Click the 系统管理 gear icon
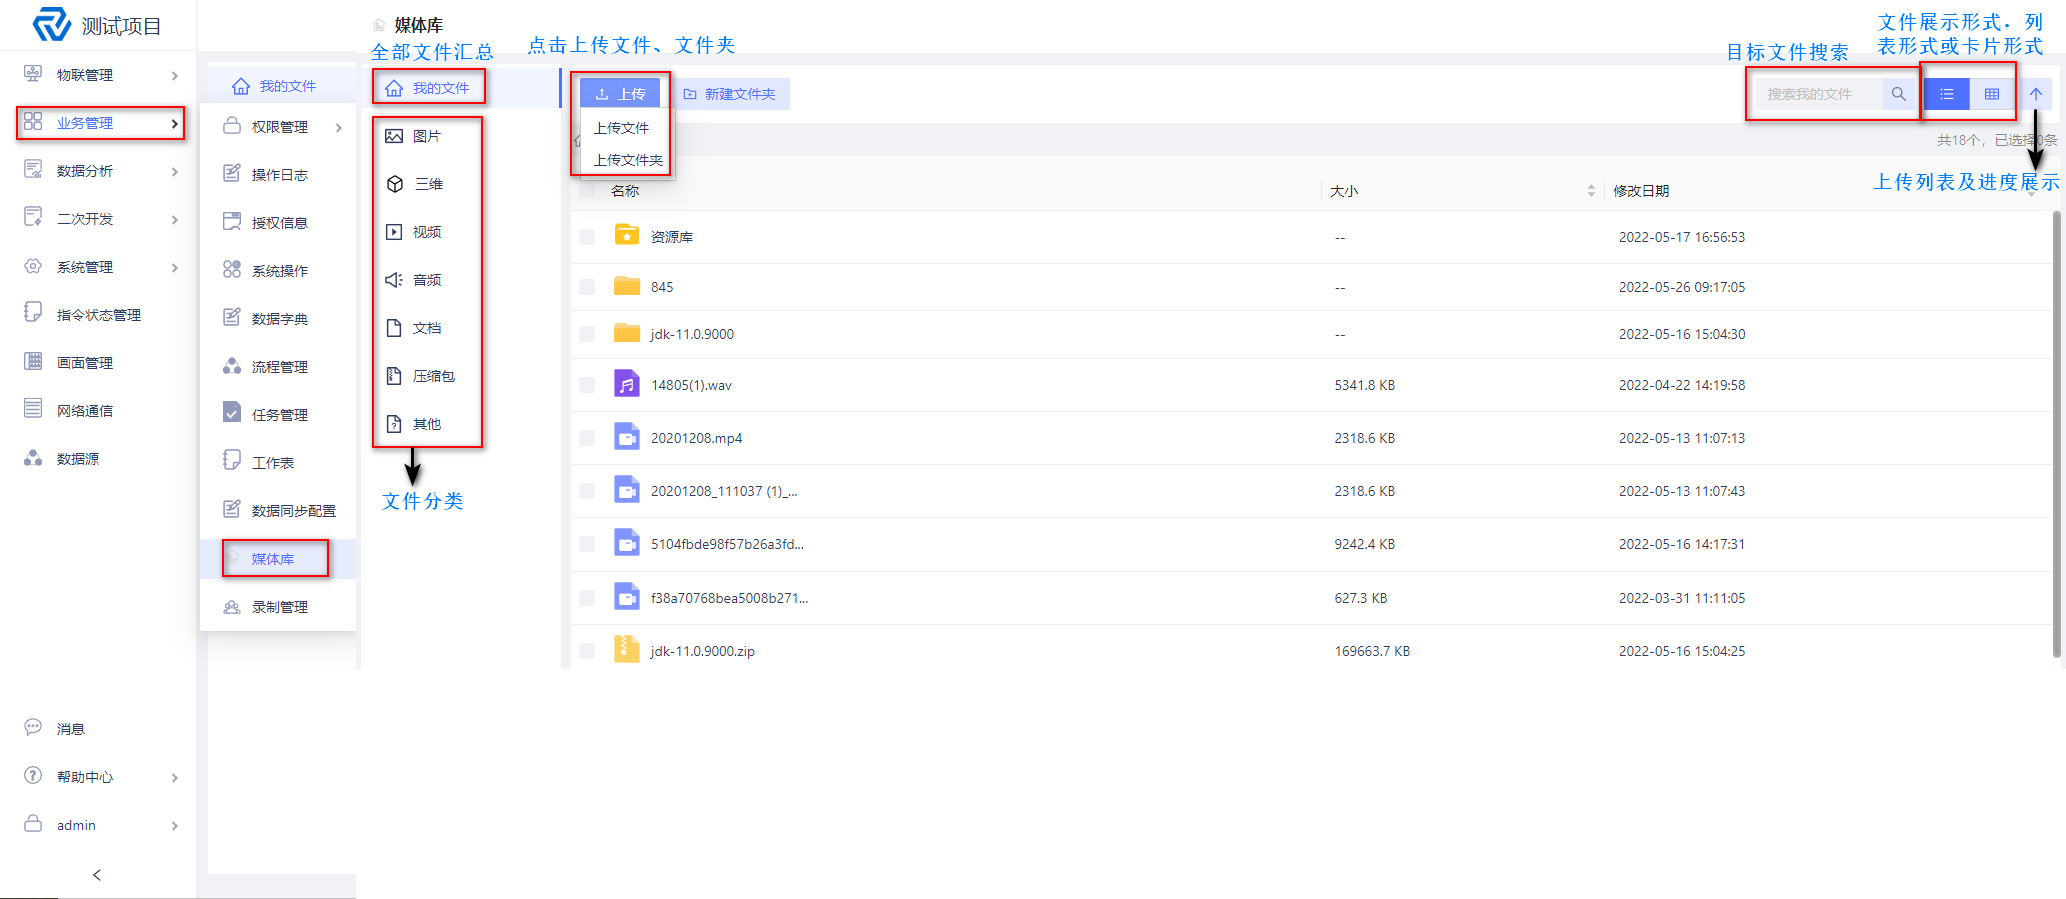The height and width of the screenshot is (899, 2066). 33,266
